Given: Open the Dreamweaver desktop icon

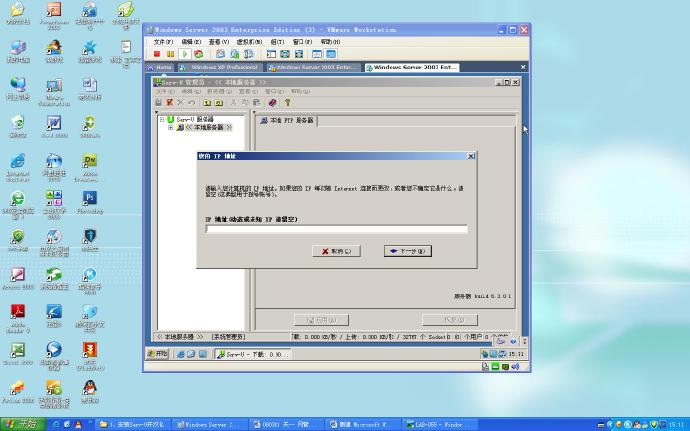Looking at the screenshot, I should (x=90, y=167).
